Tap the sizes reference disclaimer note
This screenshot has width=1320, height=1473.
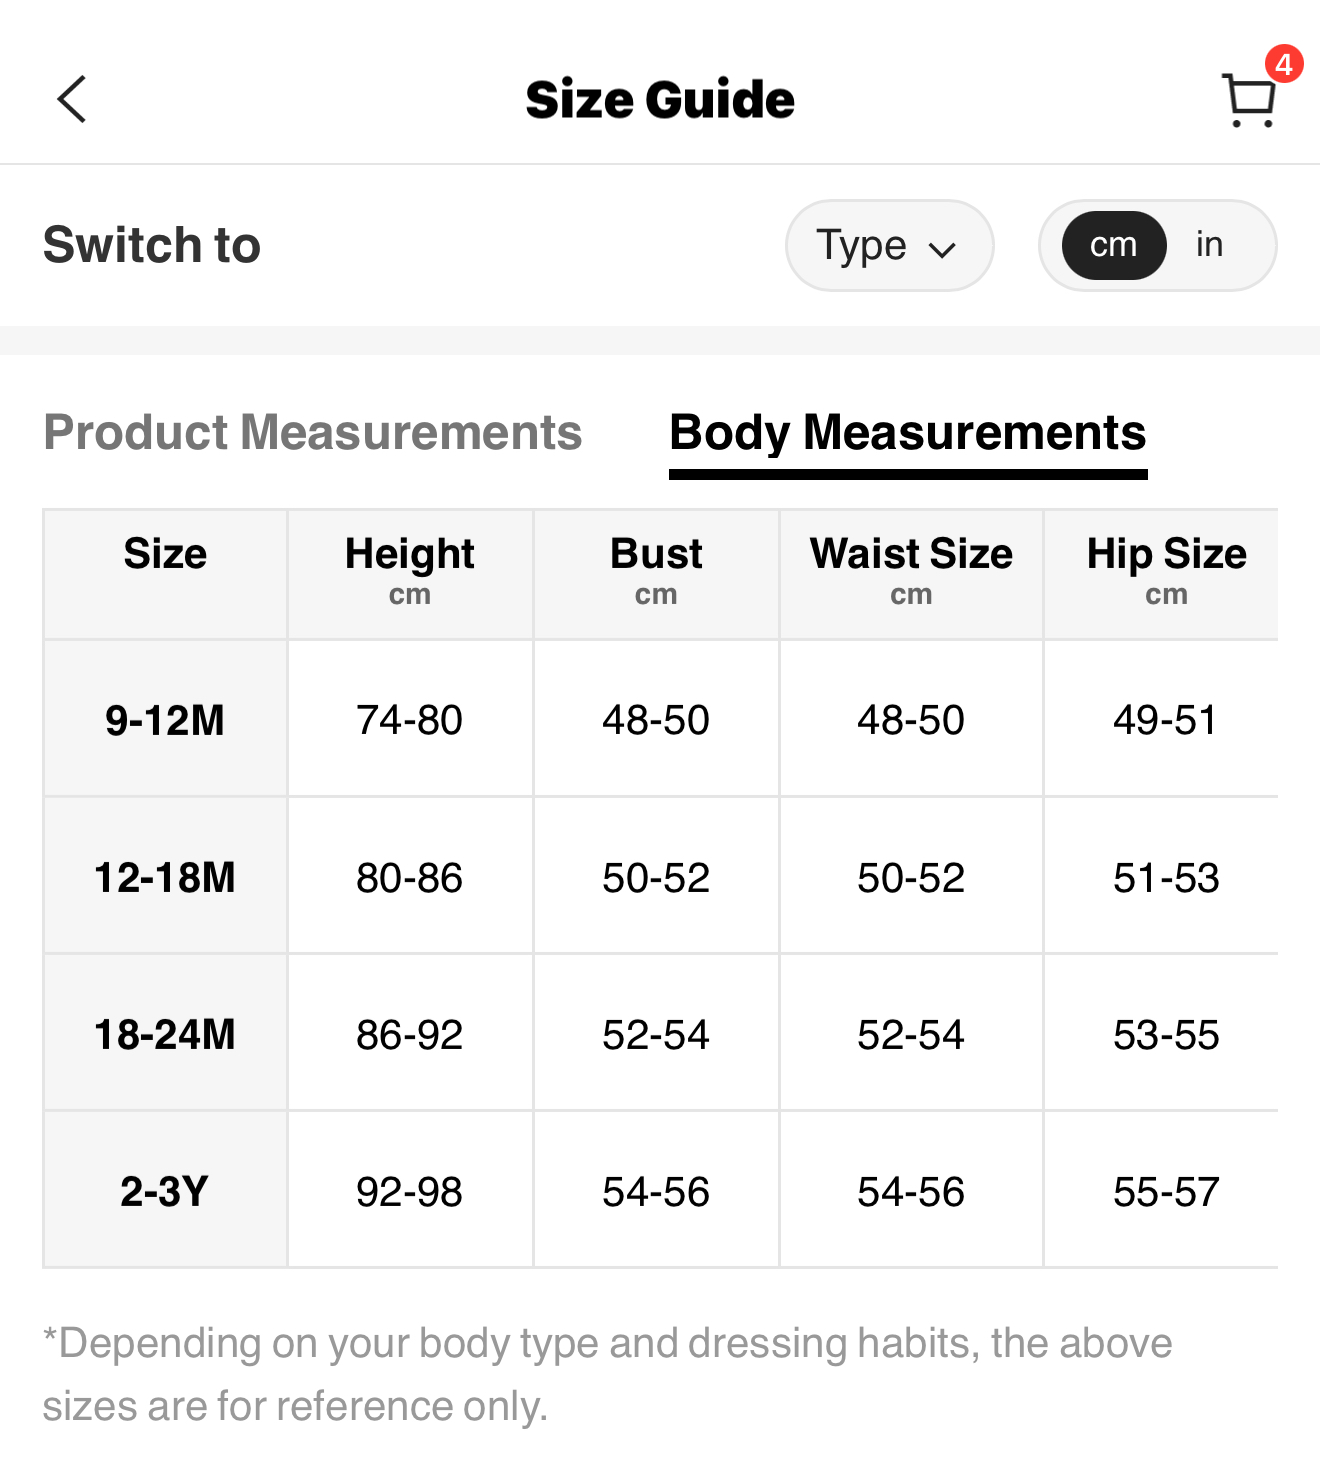coord(607,1374)
